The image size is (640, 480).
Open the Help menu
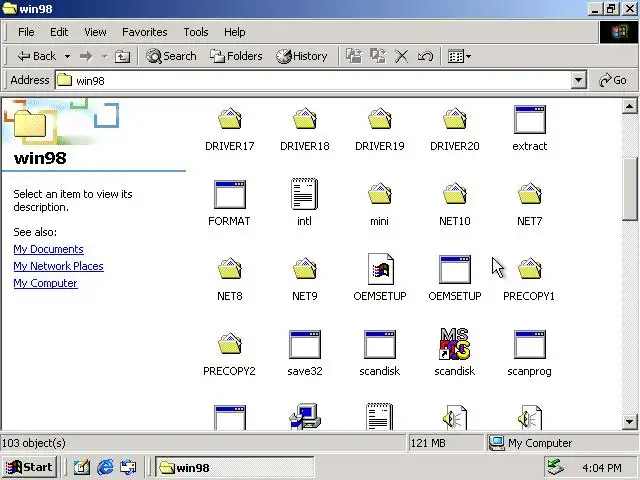click(x=234, y=32)
